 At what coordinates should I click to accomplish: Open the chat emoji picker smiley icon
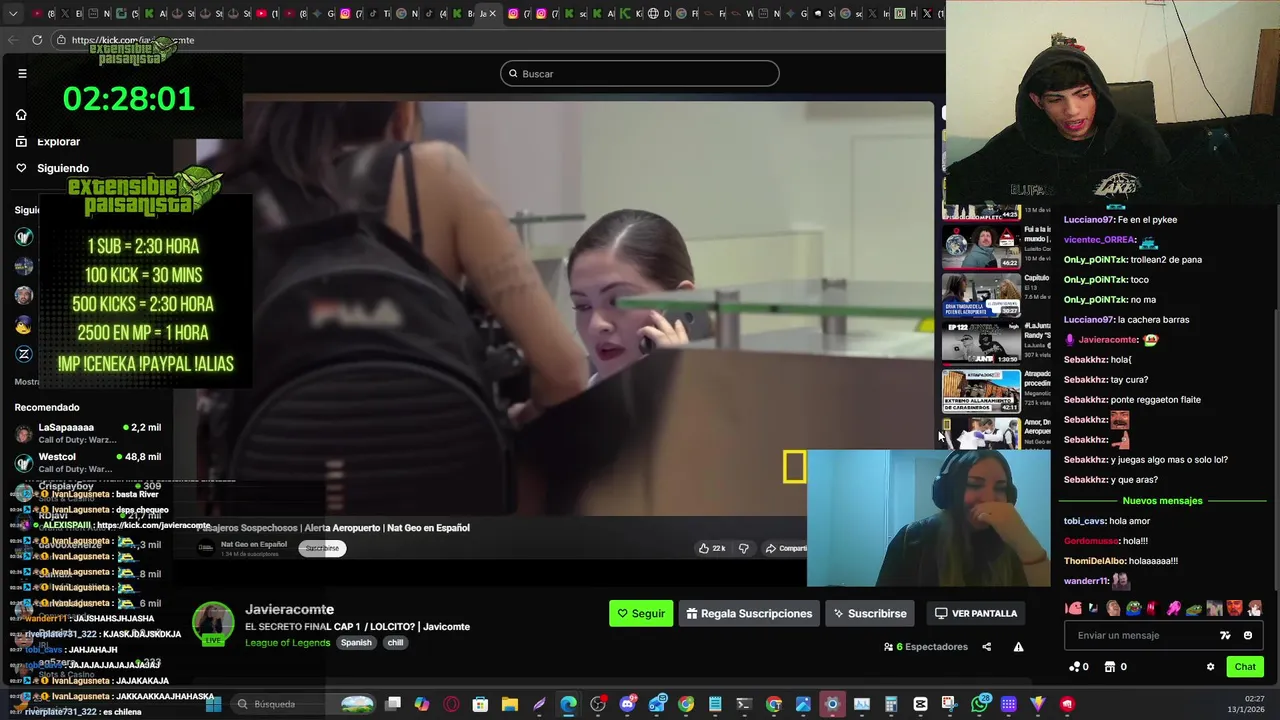(1248, 635)
